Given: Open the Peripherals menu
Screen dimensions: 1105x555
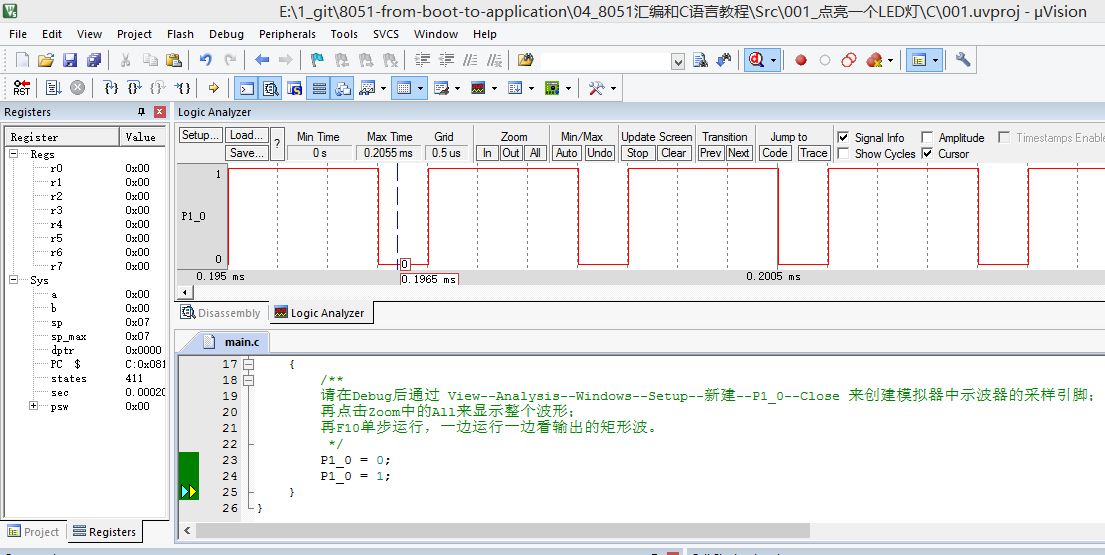Looking at the screenshot, I should pyautogui.click(x=287, y=34).
